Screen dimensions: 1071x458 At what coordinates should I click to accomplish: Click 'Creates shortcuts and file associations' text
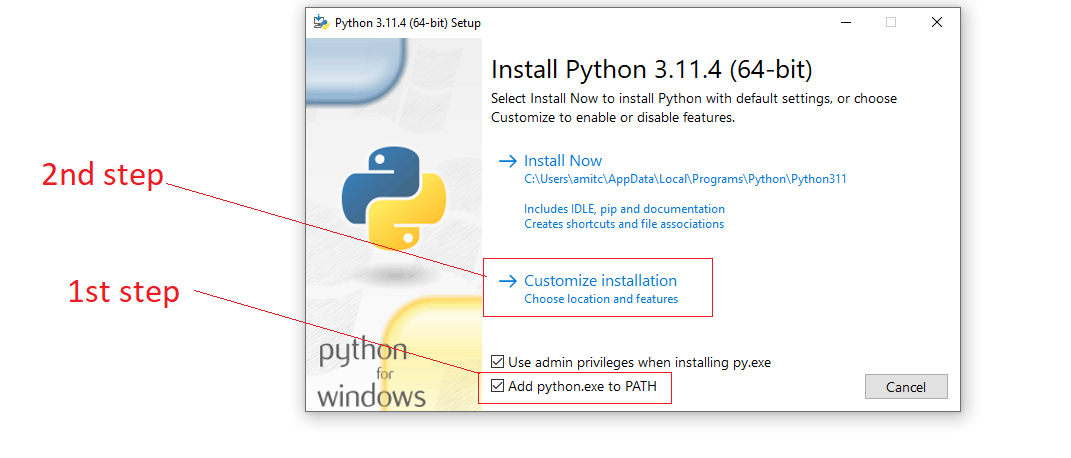[x=624, y=224]
